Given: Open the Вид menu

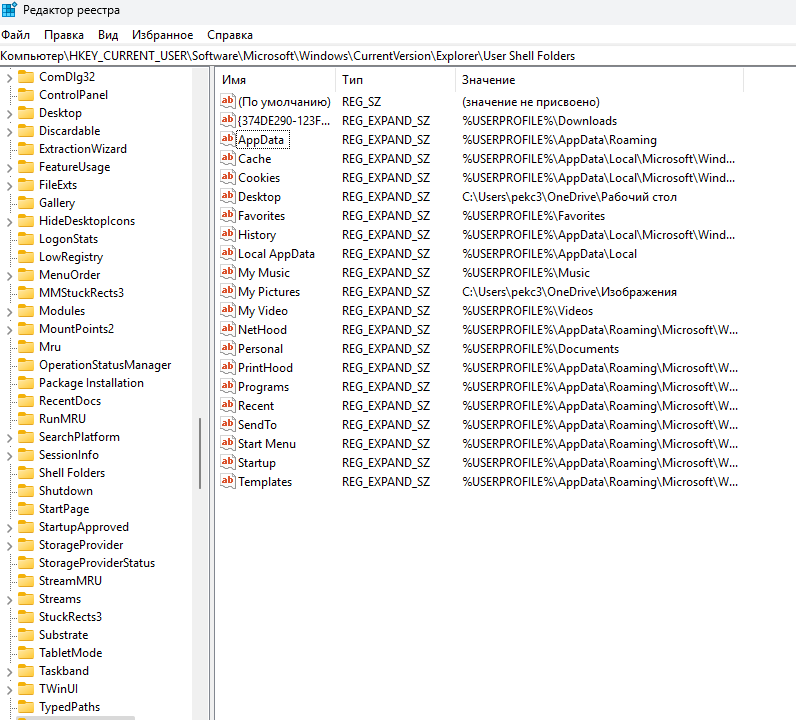Looking at the screenshot, I should [108, 35].
